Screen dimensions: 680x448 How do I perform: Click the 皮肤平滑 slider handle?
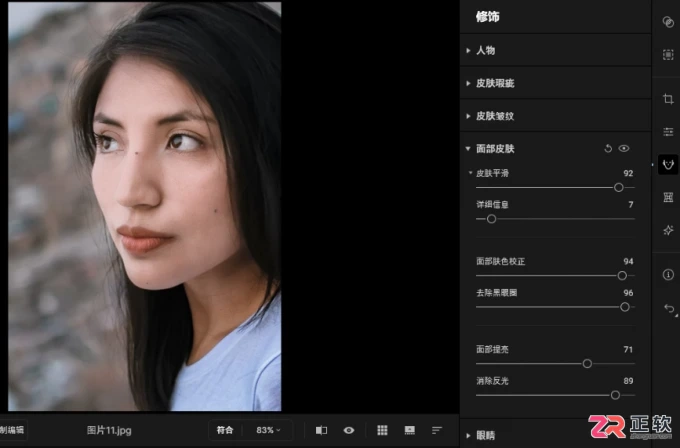pyautogui.click(x=619, y=187)
